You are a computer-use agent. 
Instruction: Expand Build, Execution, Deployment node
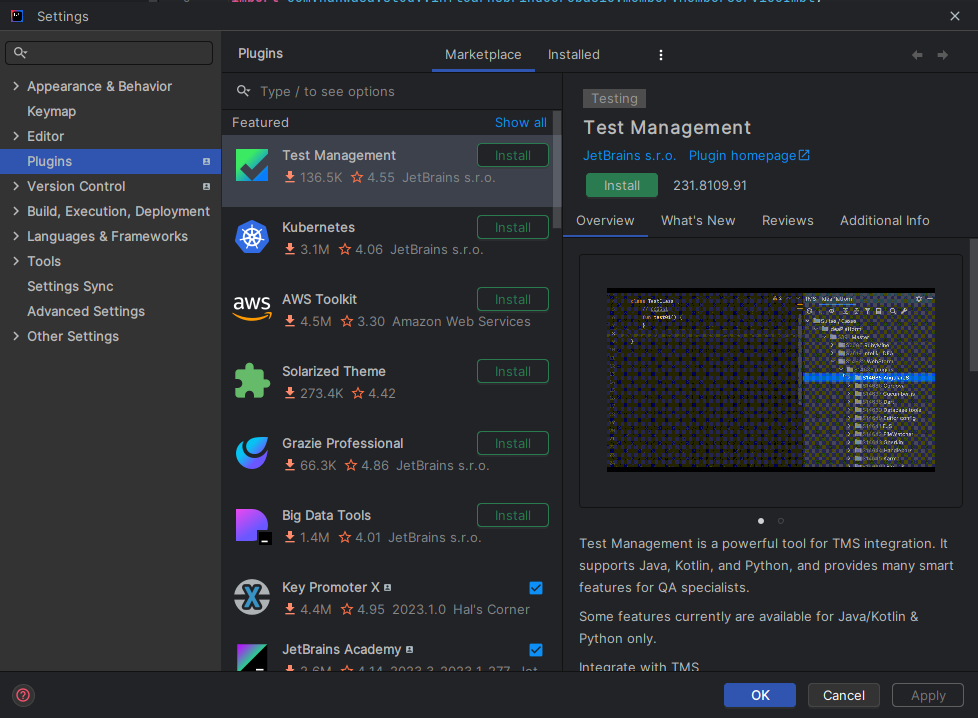pyautogui.click(x=16, y=211)
